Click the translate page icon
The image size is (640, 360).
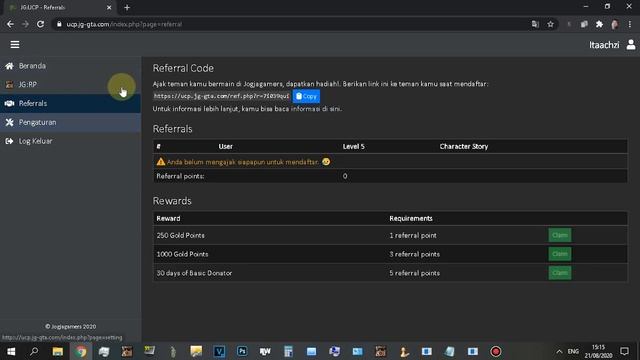pyautogui.click(x=535, y=24)
